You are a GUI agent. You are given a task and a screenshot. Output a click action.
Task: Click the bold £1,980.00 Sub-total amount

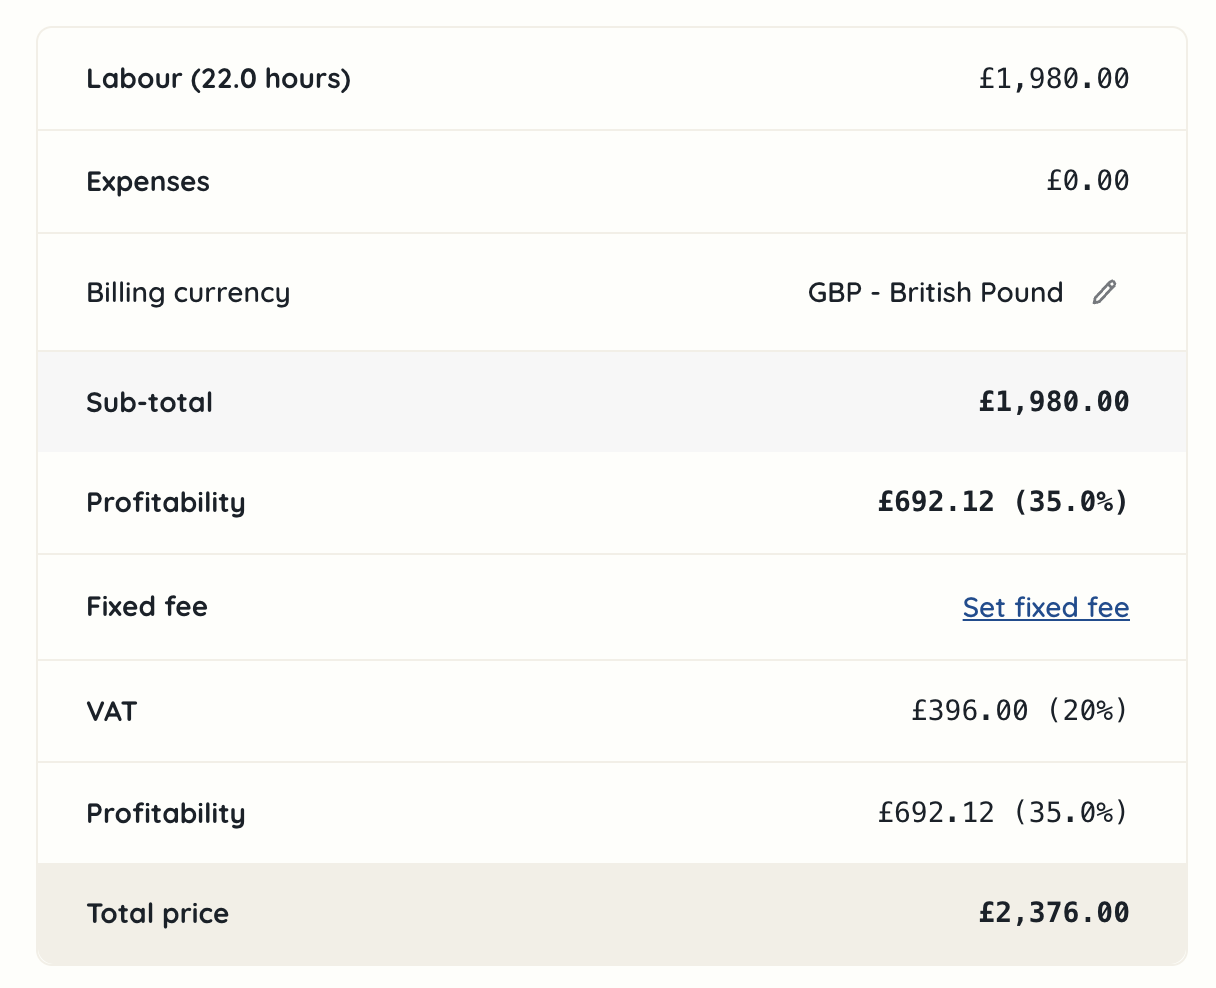[x=1053, y=402]
